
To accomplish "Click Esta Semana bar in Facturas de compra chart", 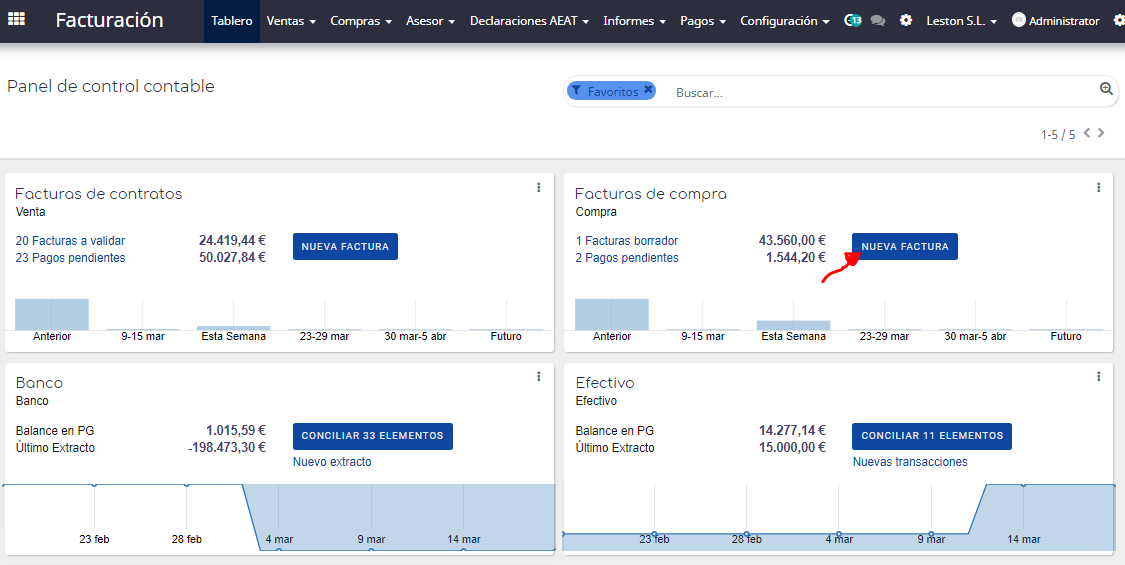I will point(793,325).
